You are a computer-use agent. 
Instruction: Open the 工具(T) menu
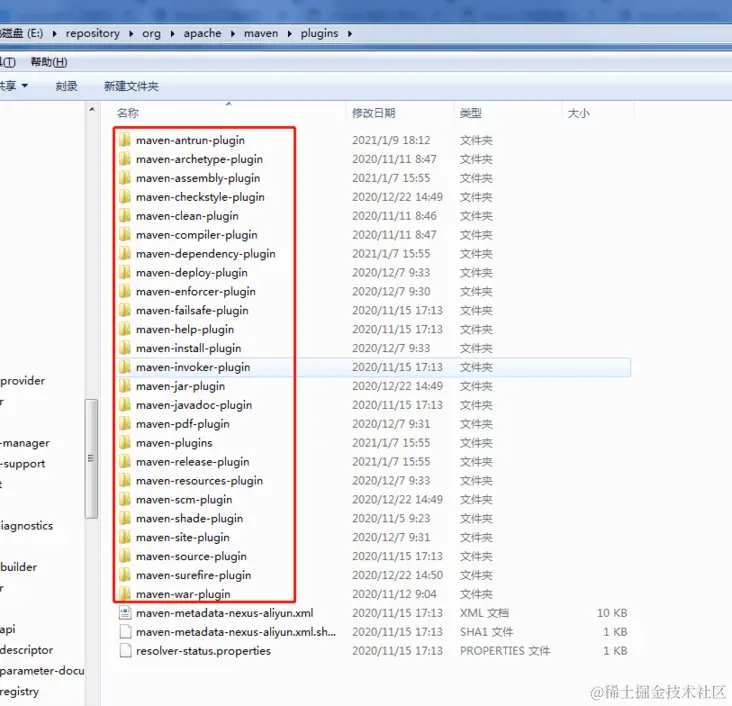pyautogui.click(x=8, y=62)
